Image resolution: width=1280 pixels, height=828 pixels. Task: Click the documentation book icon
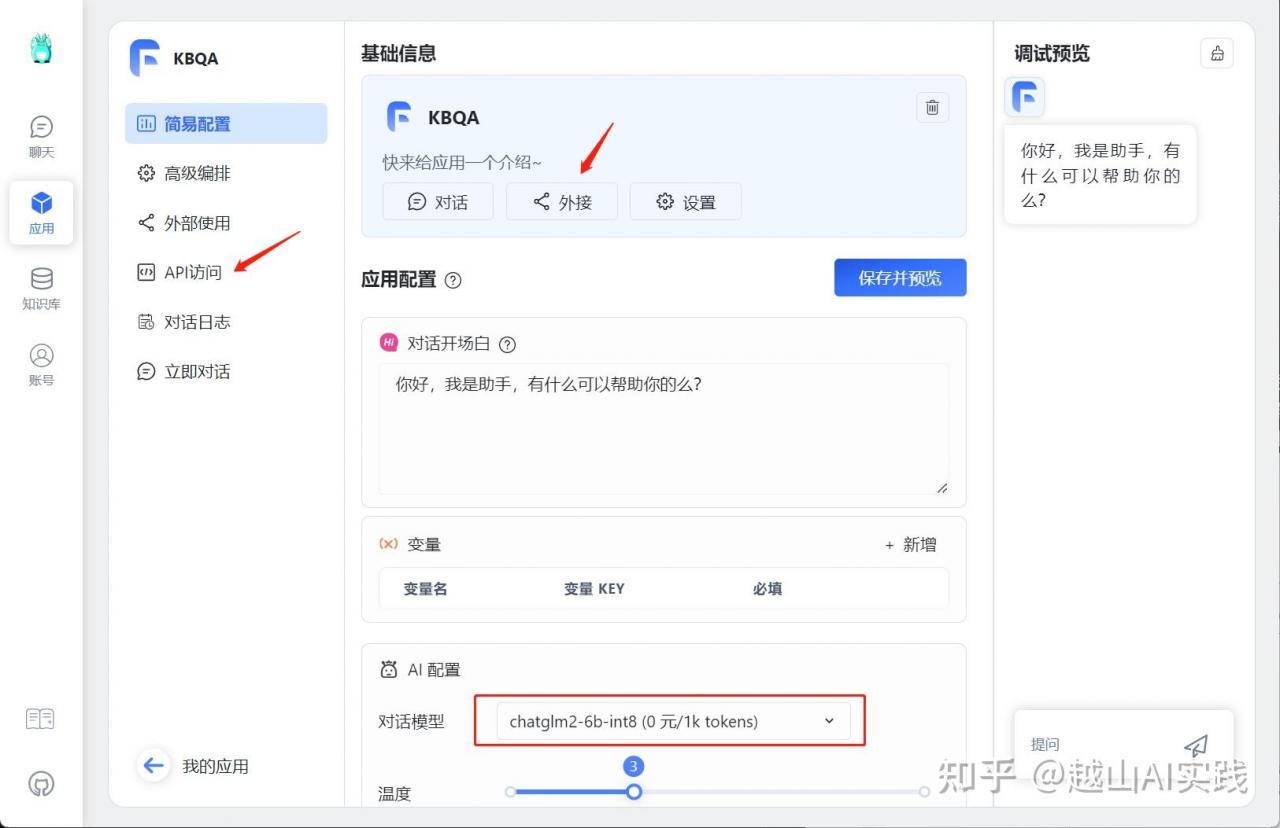coord(40,719)
